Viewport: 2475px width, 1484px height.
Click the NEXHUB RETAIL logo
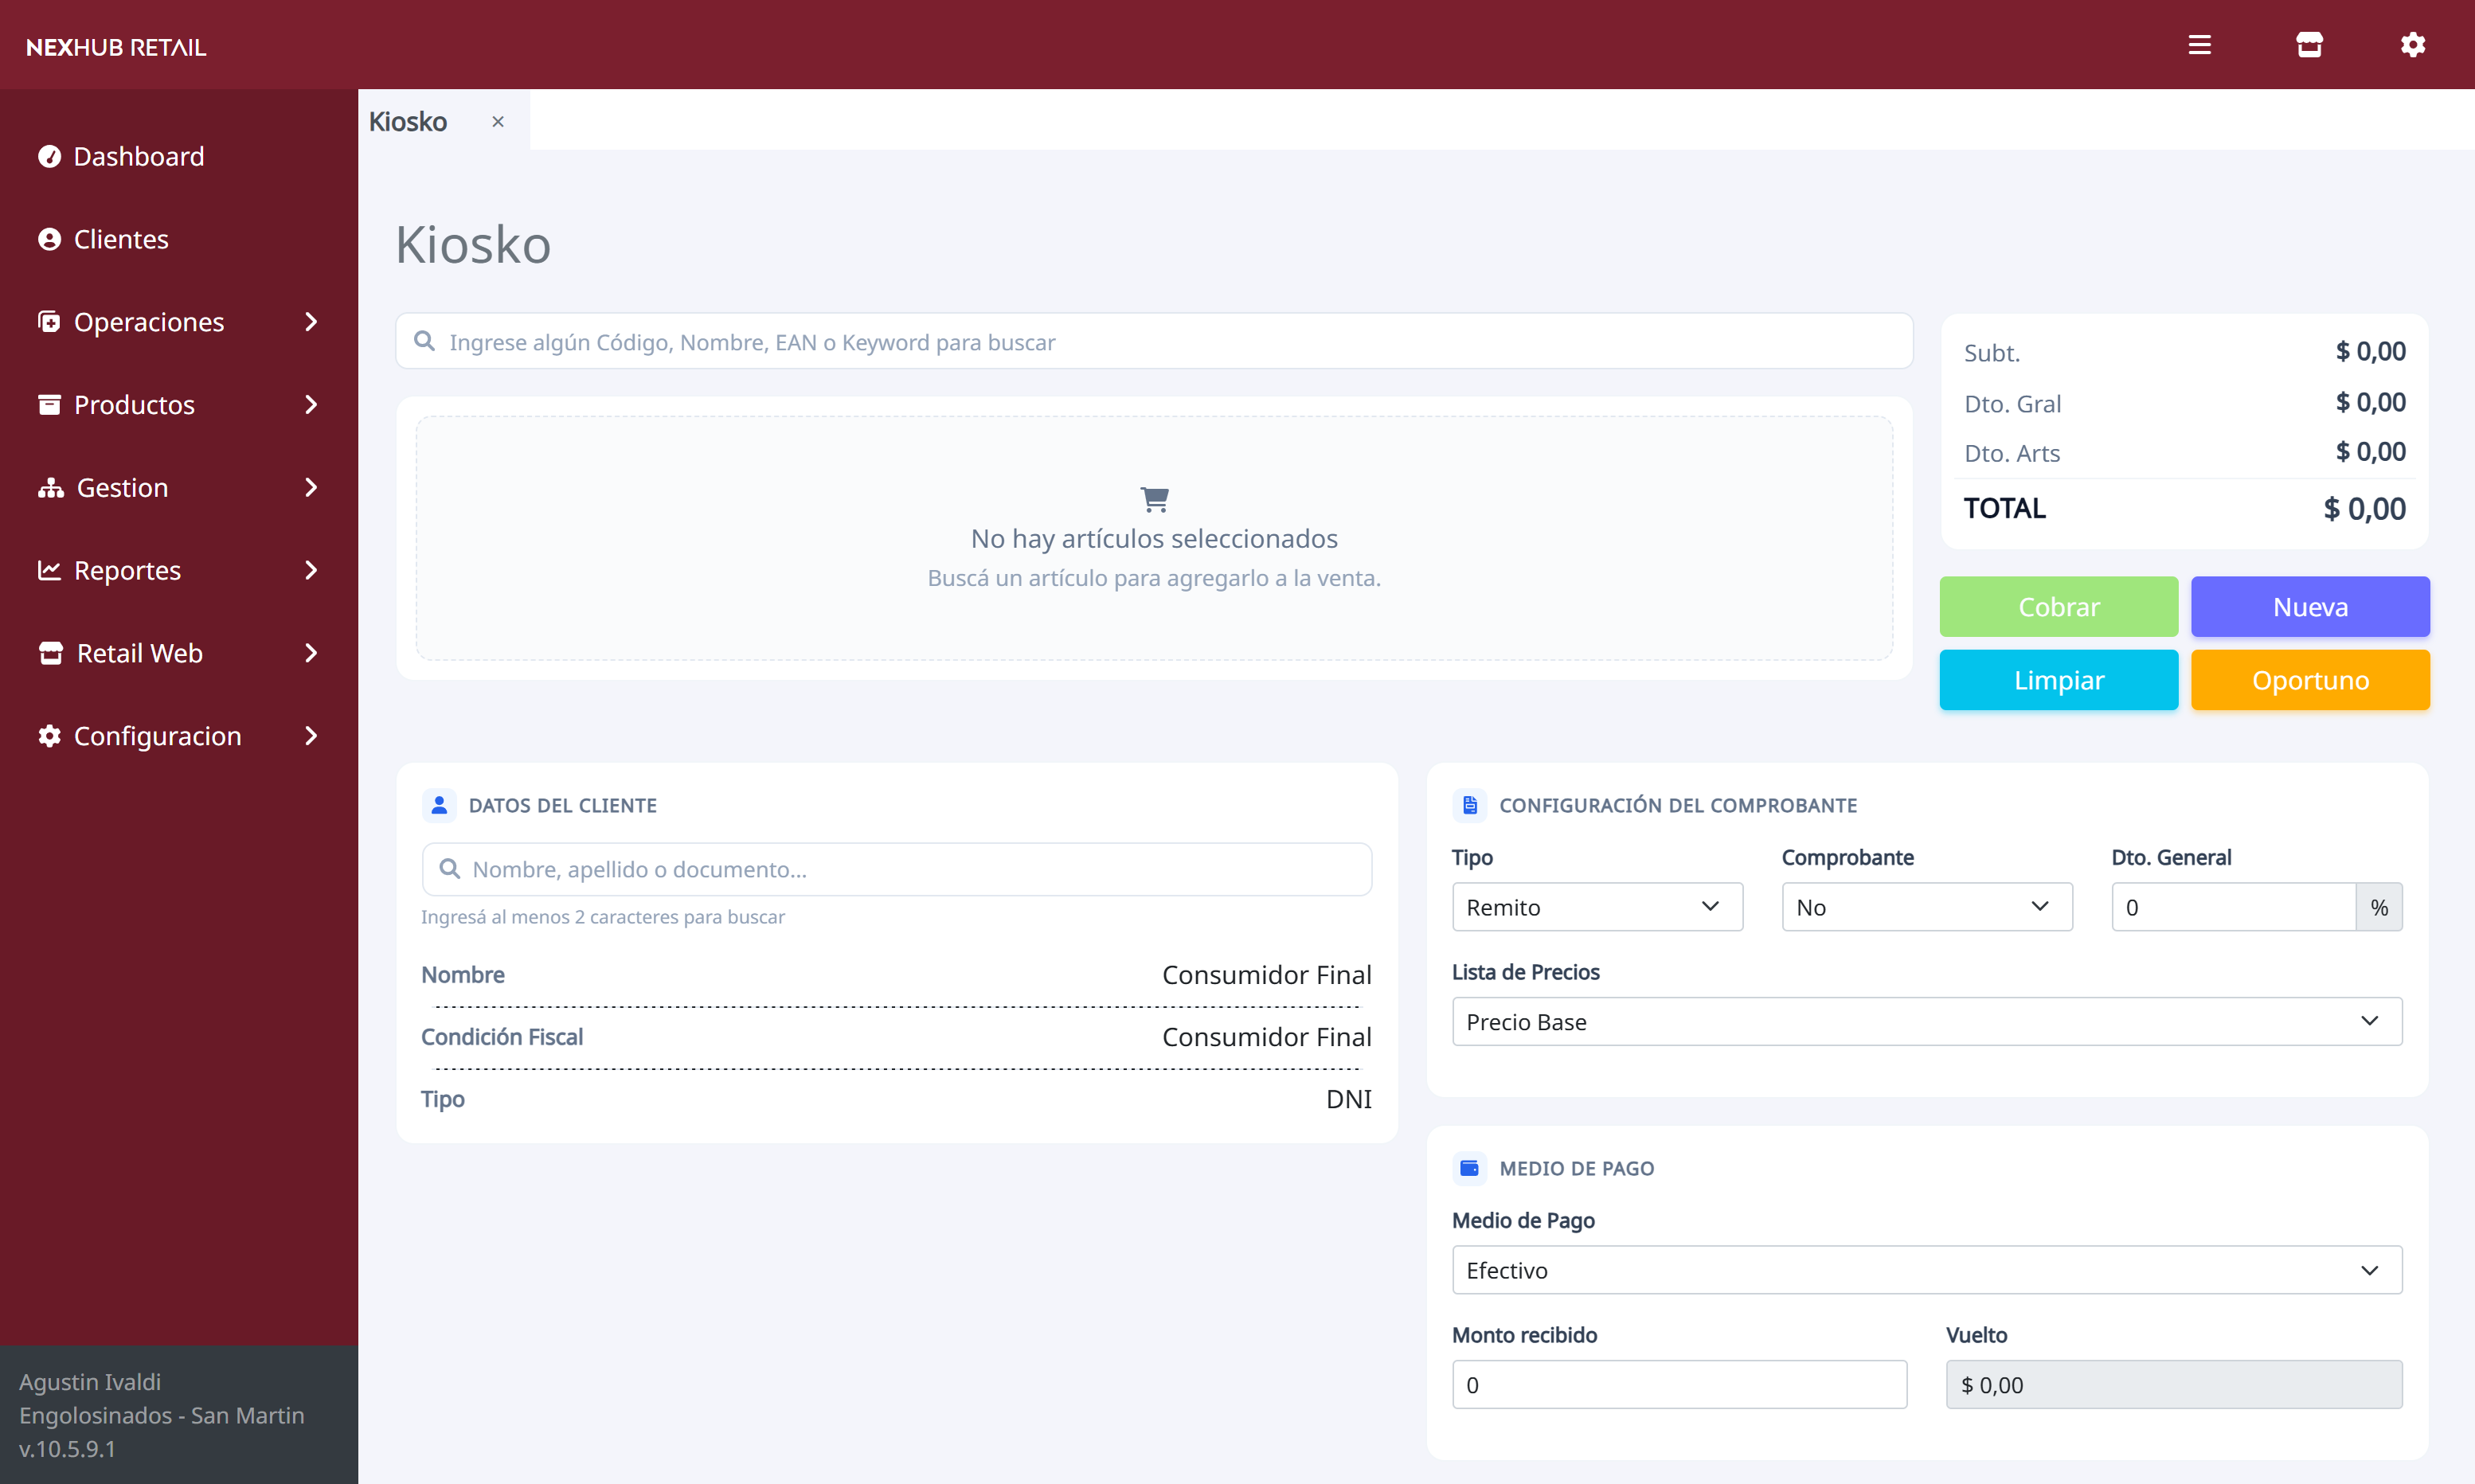(116, 47)
